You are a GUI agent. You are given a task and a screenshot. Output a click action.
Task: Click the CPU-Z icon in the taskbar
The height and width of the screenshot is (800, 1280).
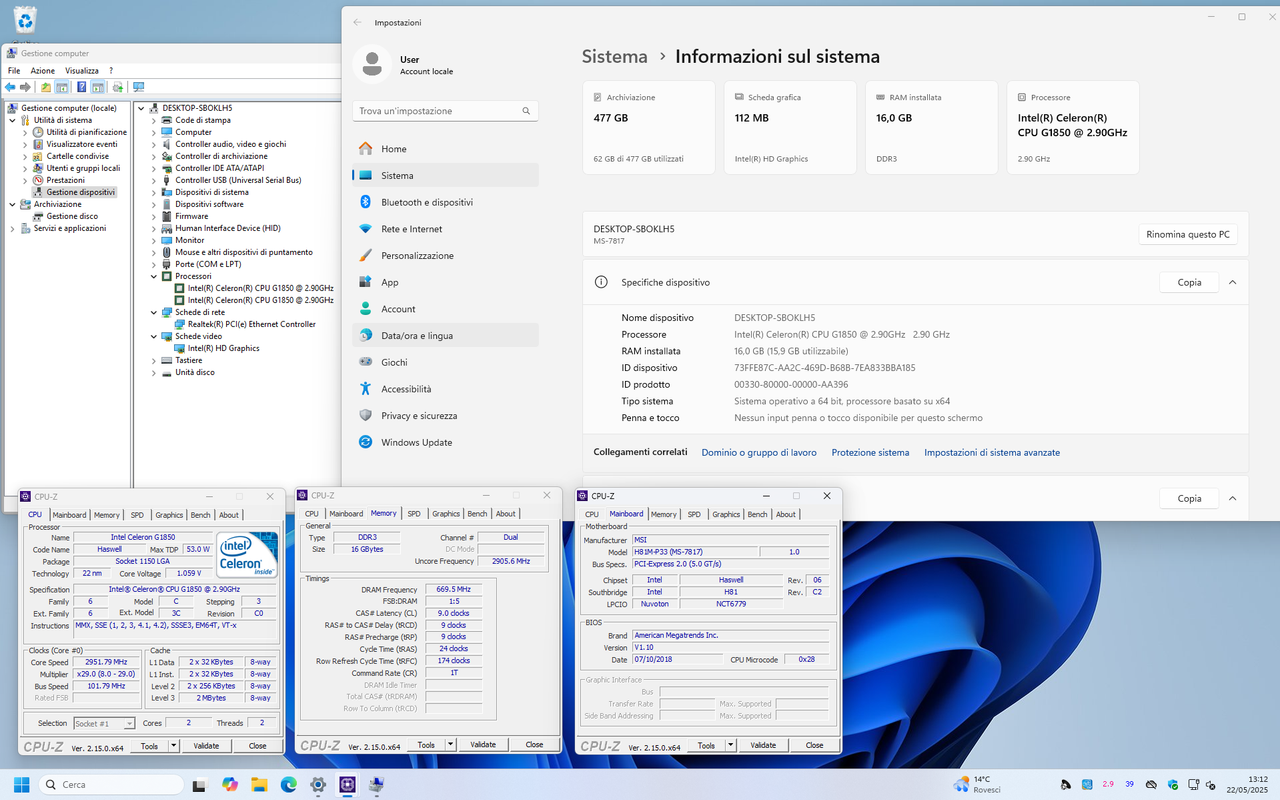point(347,784)
